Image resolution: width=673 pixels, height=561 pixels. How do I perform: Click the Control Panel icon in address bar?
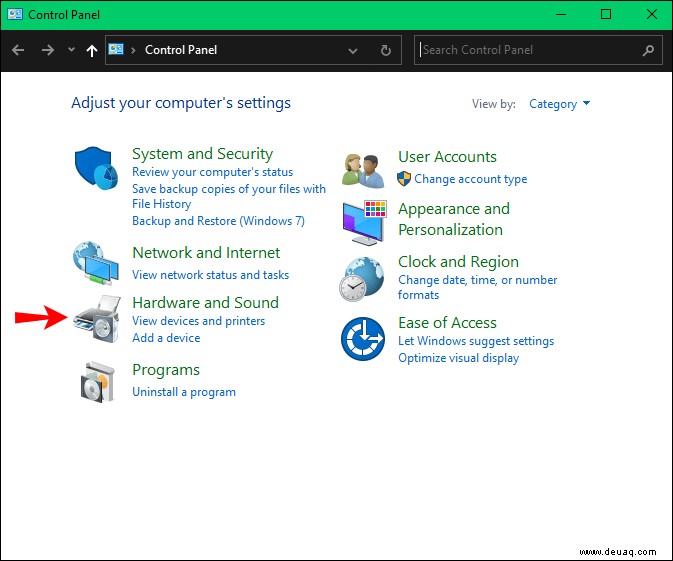[x=116, y=49]
